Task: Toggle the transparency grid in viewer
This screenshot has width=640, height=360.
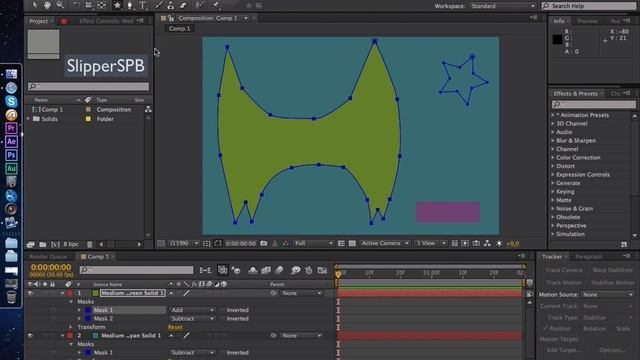Action: coord(352,243)
